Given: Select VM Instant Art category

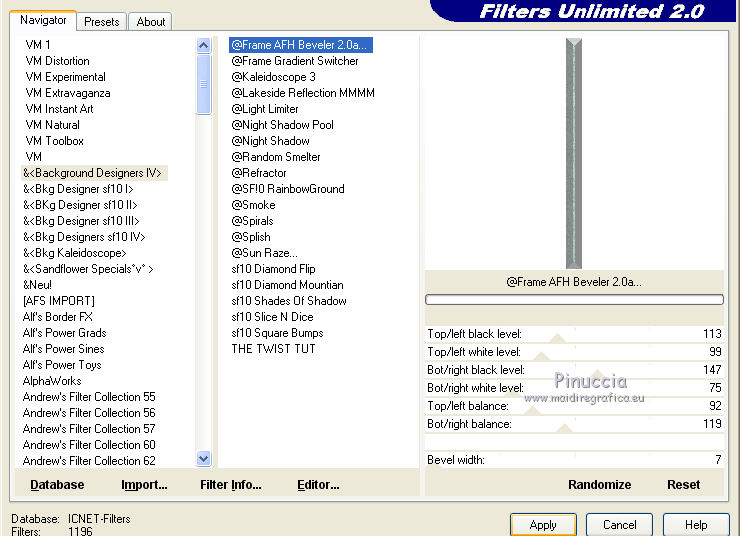Looking at the screenshot, I should coord(59,109).
